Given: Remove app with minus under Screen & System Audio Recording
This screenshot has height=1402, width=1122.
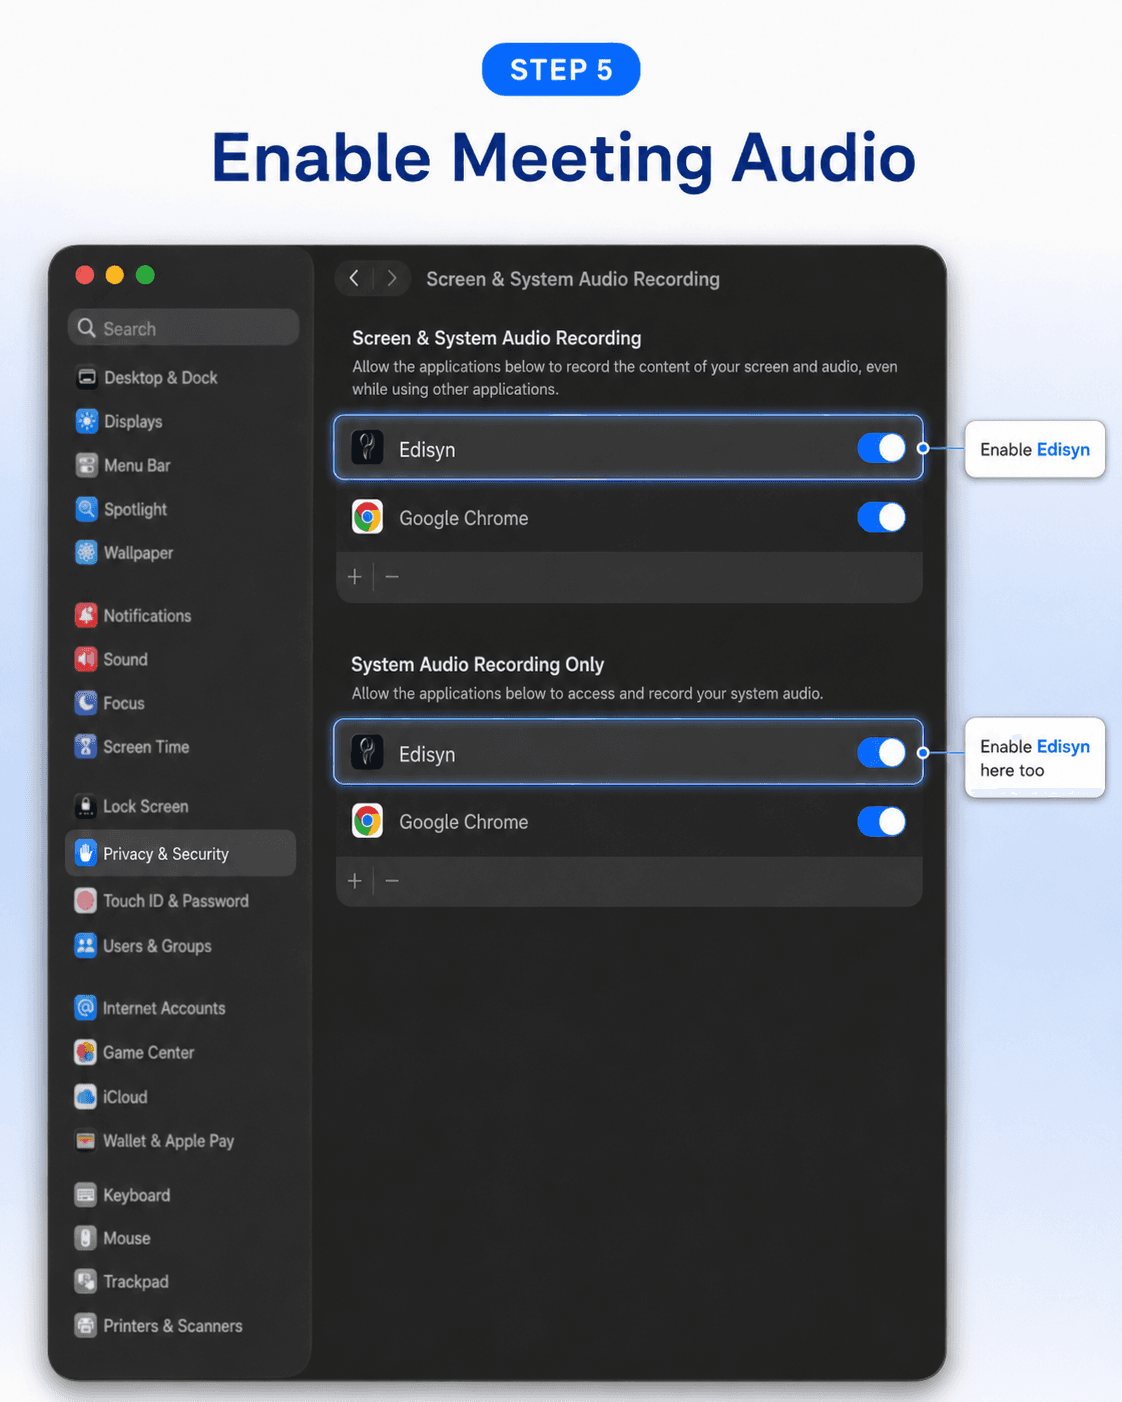Looking at the screenshot, I should (392, 577).
